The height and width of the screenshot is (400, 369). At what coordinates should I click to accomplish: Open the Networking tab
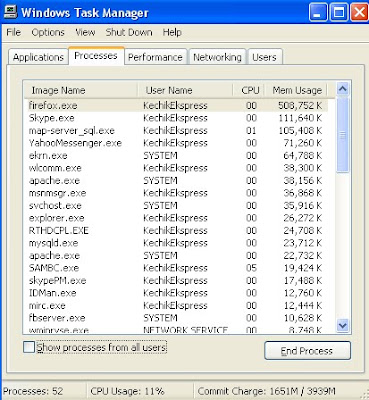pyautogui.click(x=217, y=57)
